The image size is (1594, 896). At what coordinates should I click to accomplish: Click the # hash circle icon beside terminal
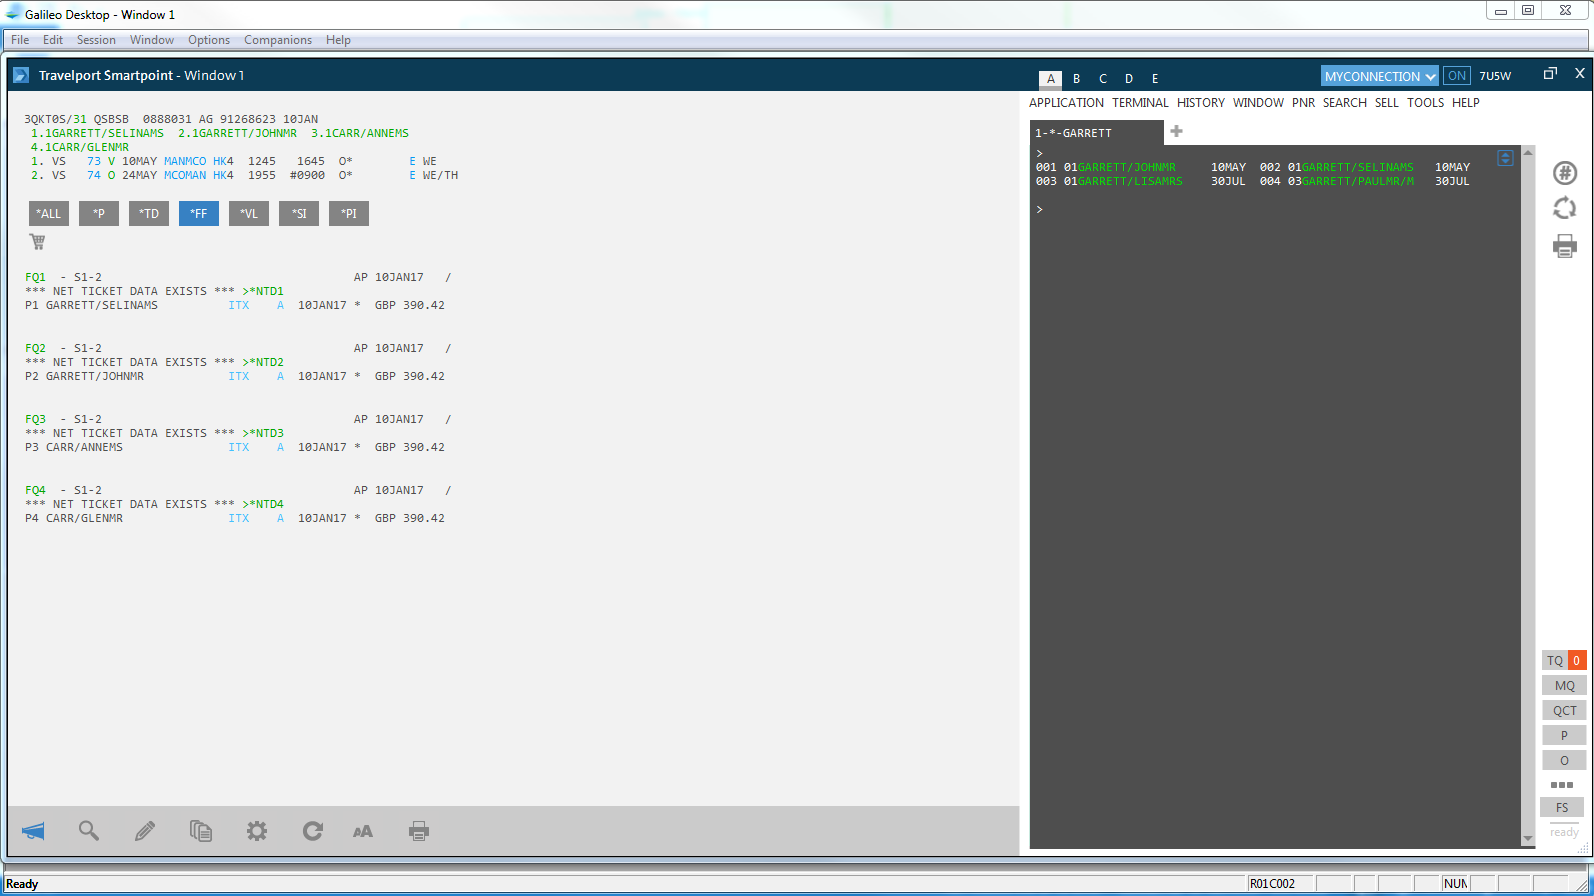(x=1565, y=173)
